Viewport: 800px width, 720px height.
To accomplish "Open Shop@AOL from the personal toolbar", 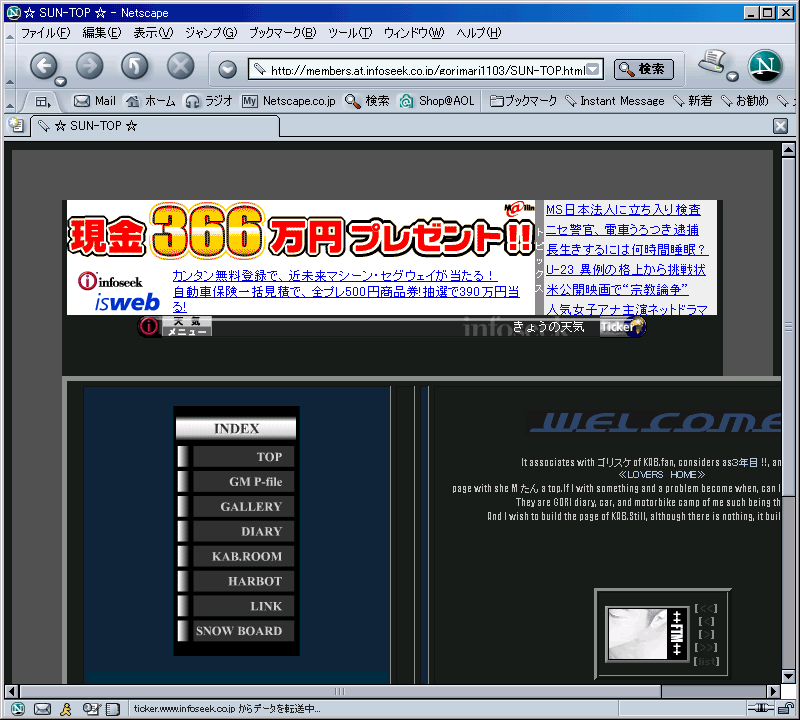I will (x=437, y=101).
